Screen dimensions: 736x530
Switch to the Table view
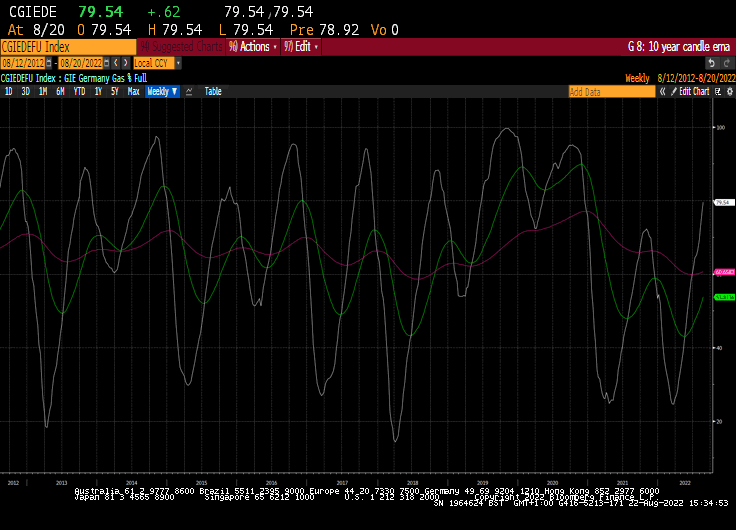tap(213, 91)
